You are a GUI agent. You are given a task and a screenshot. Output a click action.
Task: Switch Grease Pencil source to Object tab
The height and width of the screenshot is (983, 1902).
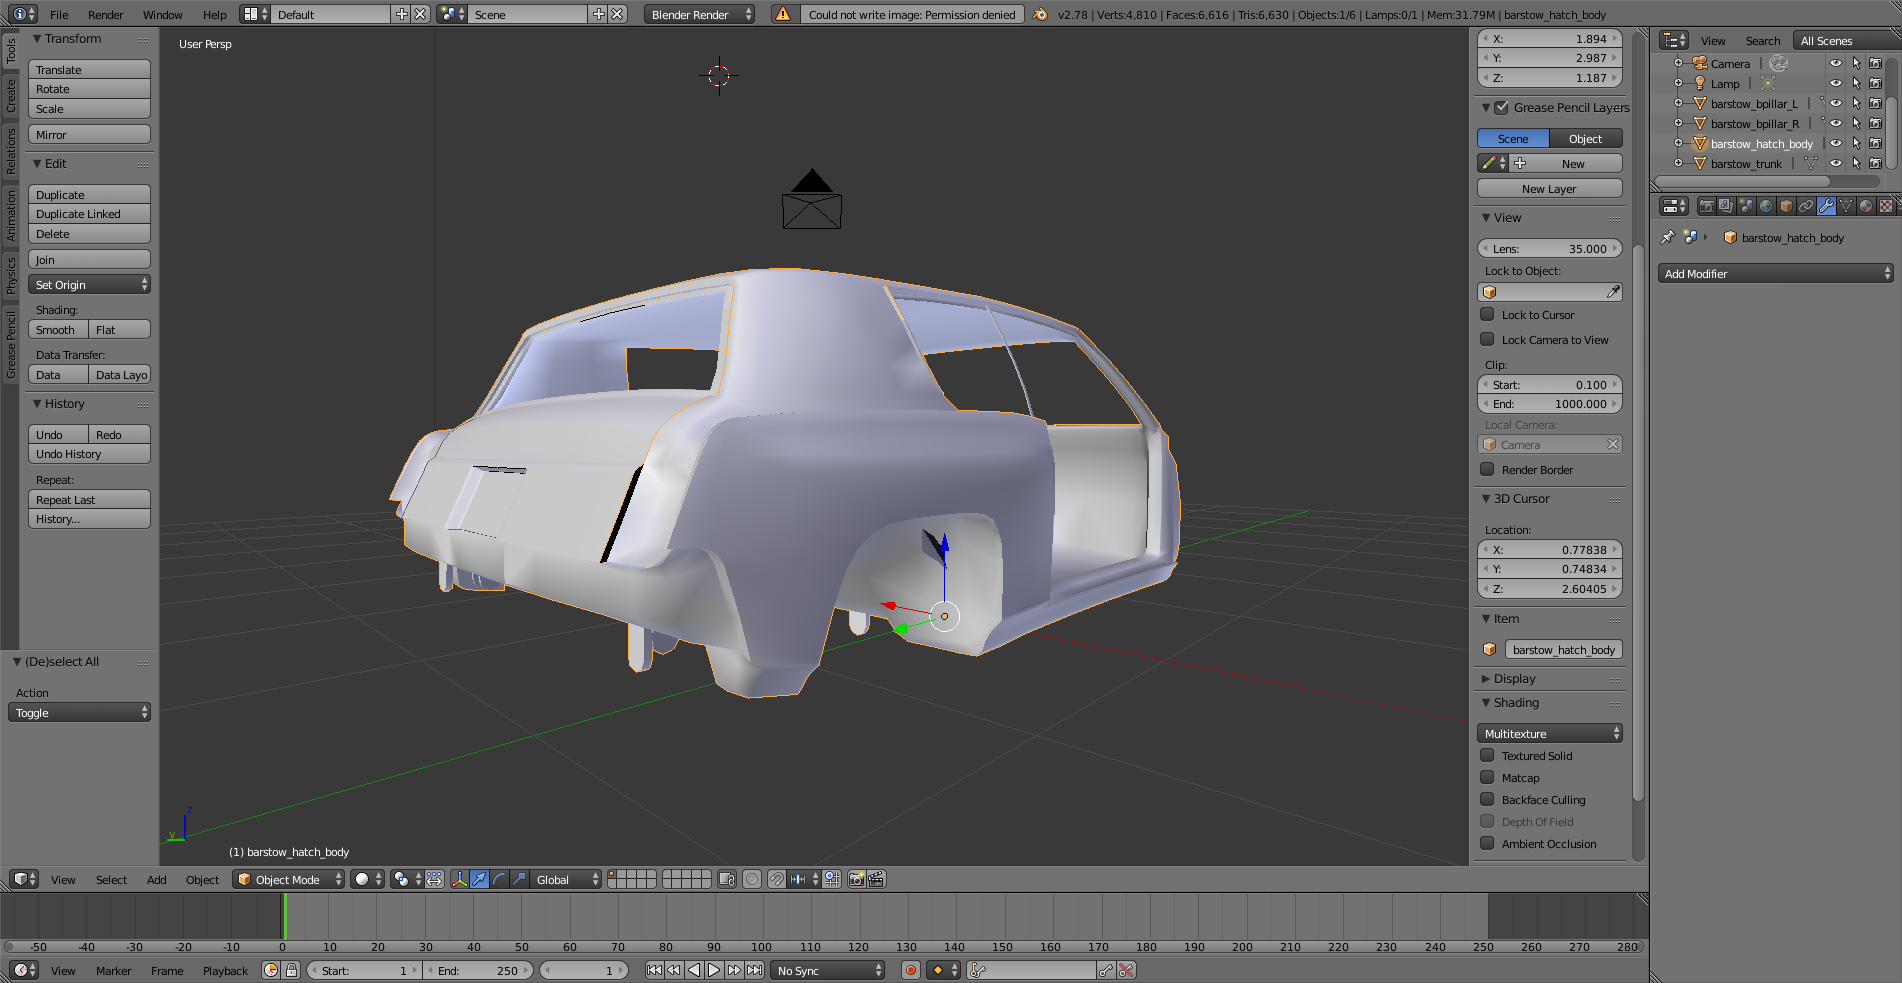click(x=1585, y=138)
